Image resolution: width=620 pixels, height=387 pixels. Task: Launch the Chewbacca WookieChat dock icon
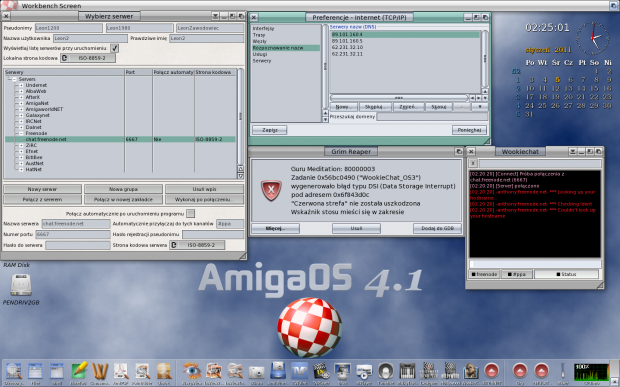coord(471,371)
